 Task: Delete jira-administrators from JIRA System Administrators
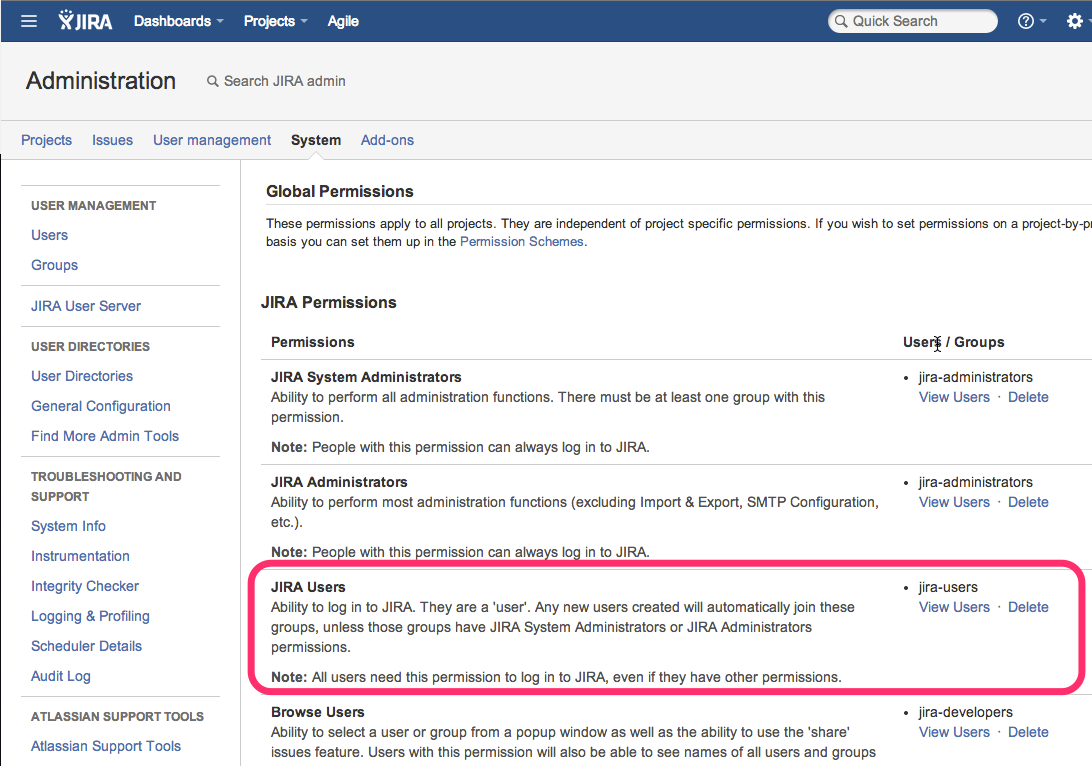point(1028,398)
